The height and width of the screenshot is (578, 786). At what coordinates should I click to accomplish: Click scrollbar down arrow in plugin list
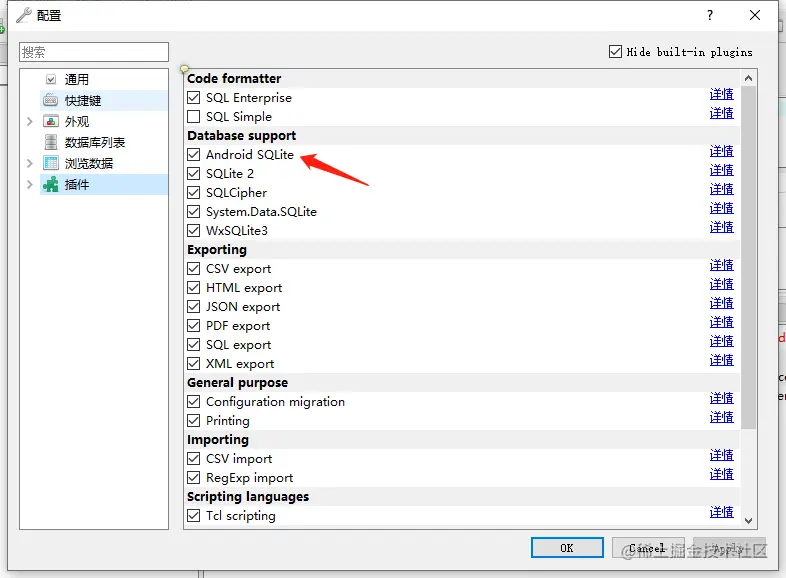coord(748,520)
